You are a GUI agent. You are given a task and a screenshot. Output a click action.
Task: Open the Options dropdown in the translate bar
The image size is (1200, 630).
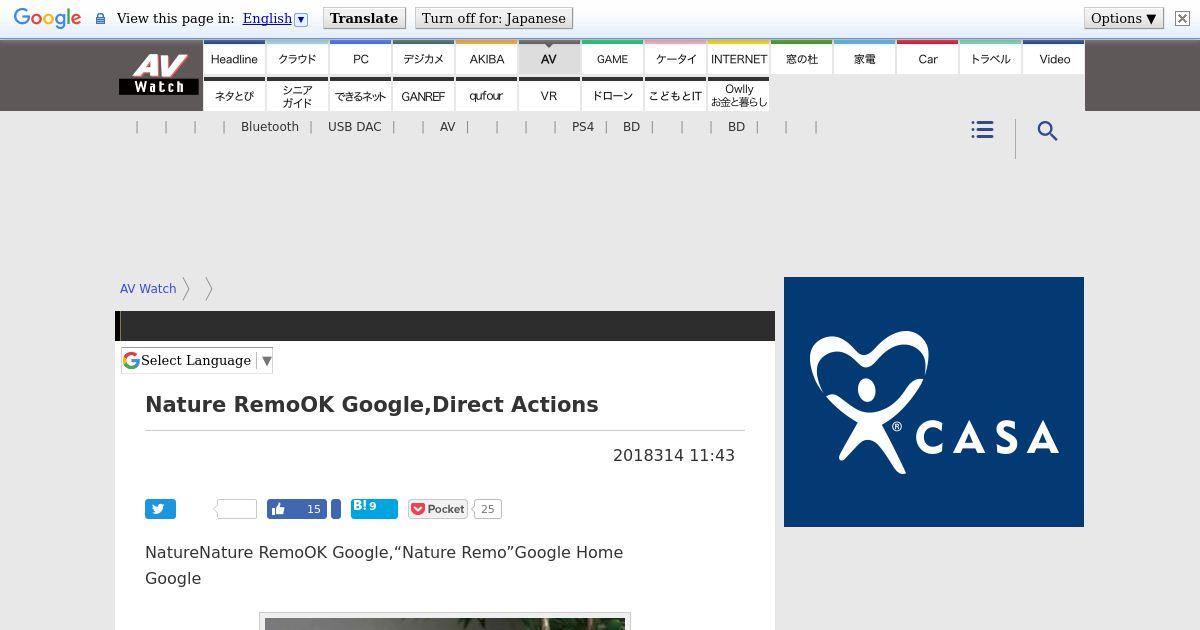1124,18
